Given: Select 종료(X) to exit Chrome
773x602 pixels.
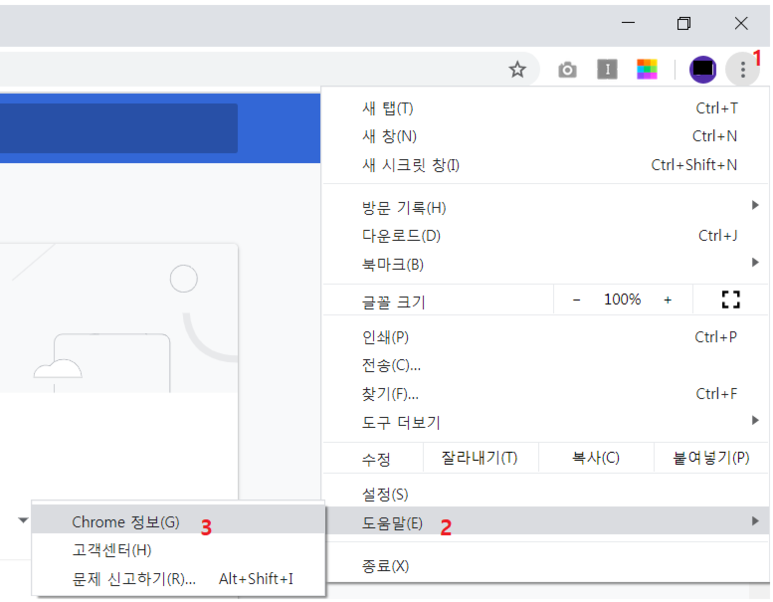Looking at the screenshot, I should pyautogui.click(x=546, y=566).
